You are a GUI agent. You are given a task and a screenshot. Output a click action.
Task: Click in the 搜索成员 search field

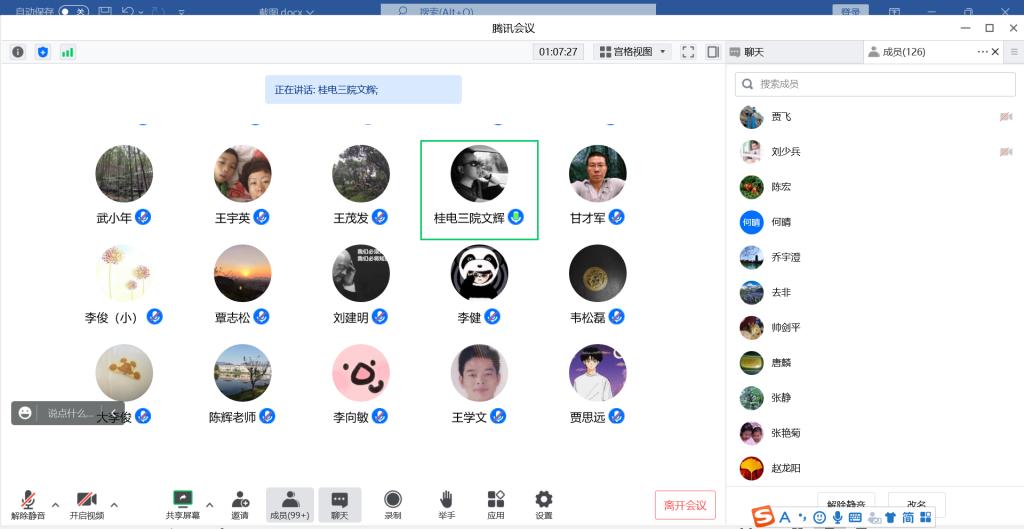point(875,84)
